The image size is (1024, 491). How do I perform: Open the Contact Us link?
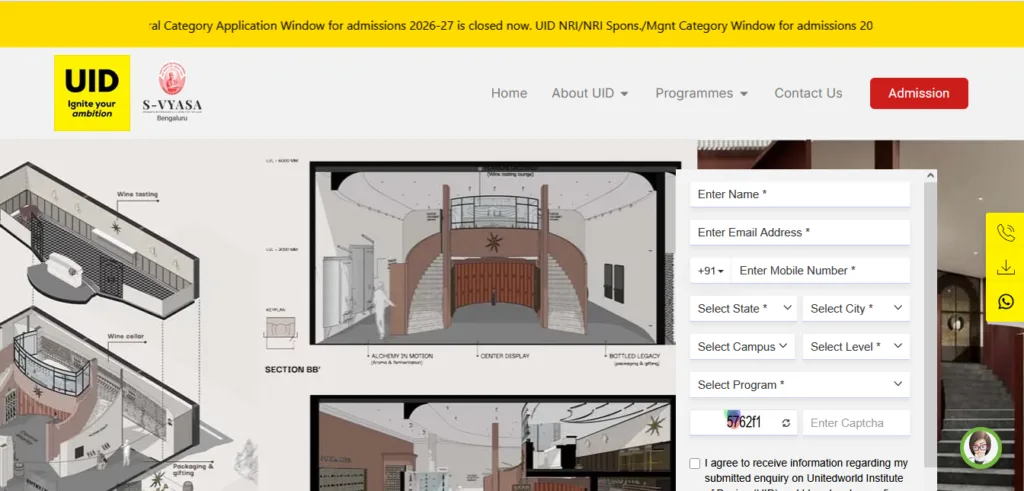[808, 93]
